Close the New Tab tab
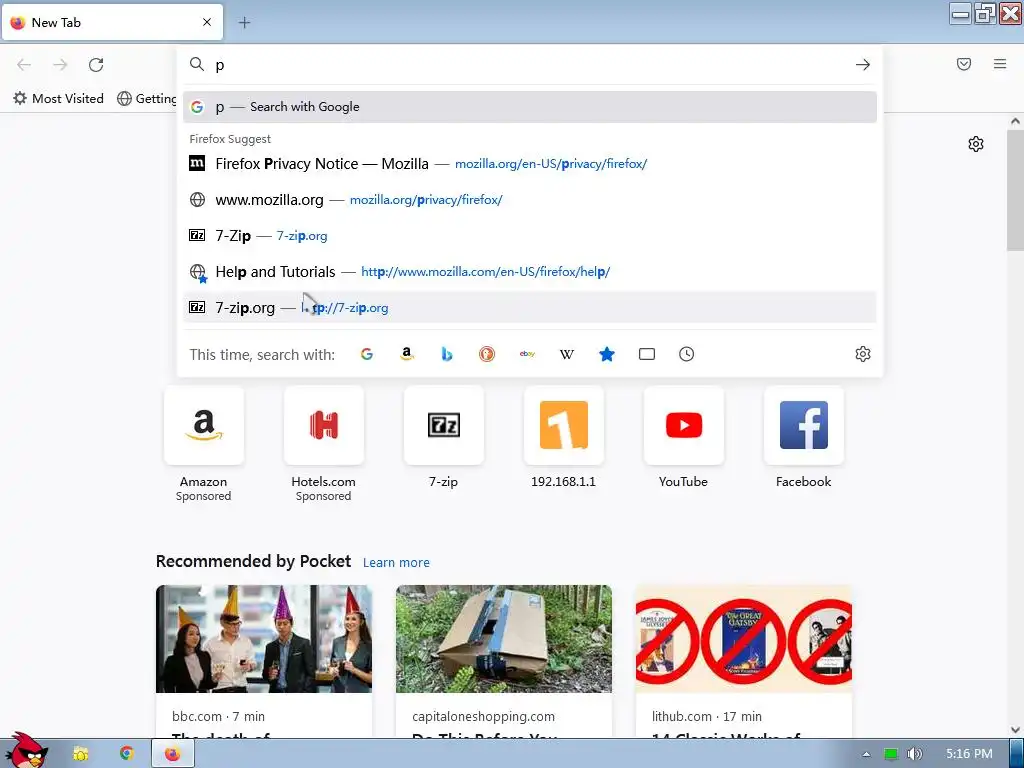The height and width of the screenshot is (768, 1024). pyautogui.click(x=207, y=22)
